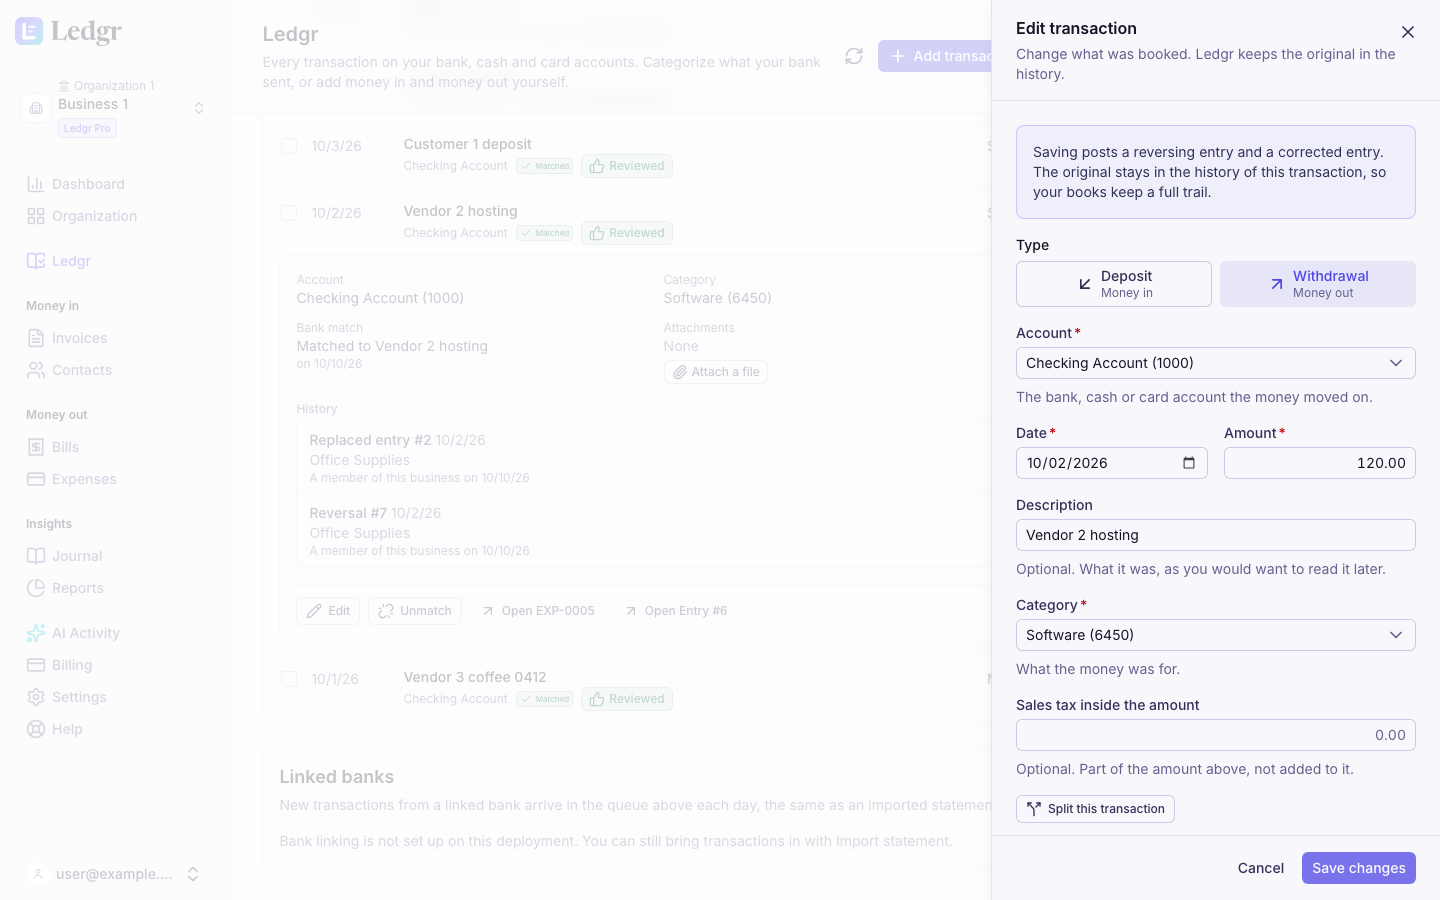The height and width of the screenshot is (900, 1440).
Task: Open Help via the lifebuoy icon
Action: 36,729
